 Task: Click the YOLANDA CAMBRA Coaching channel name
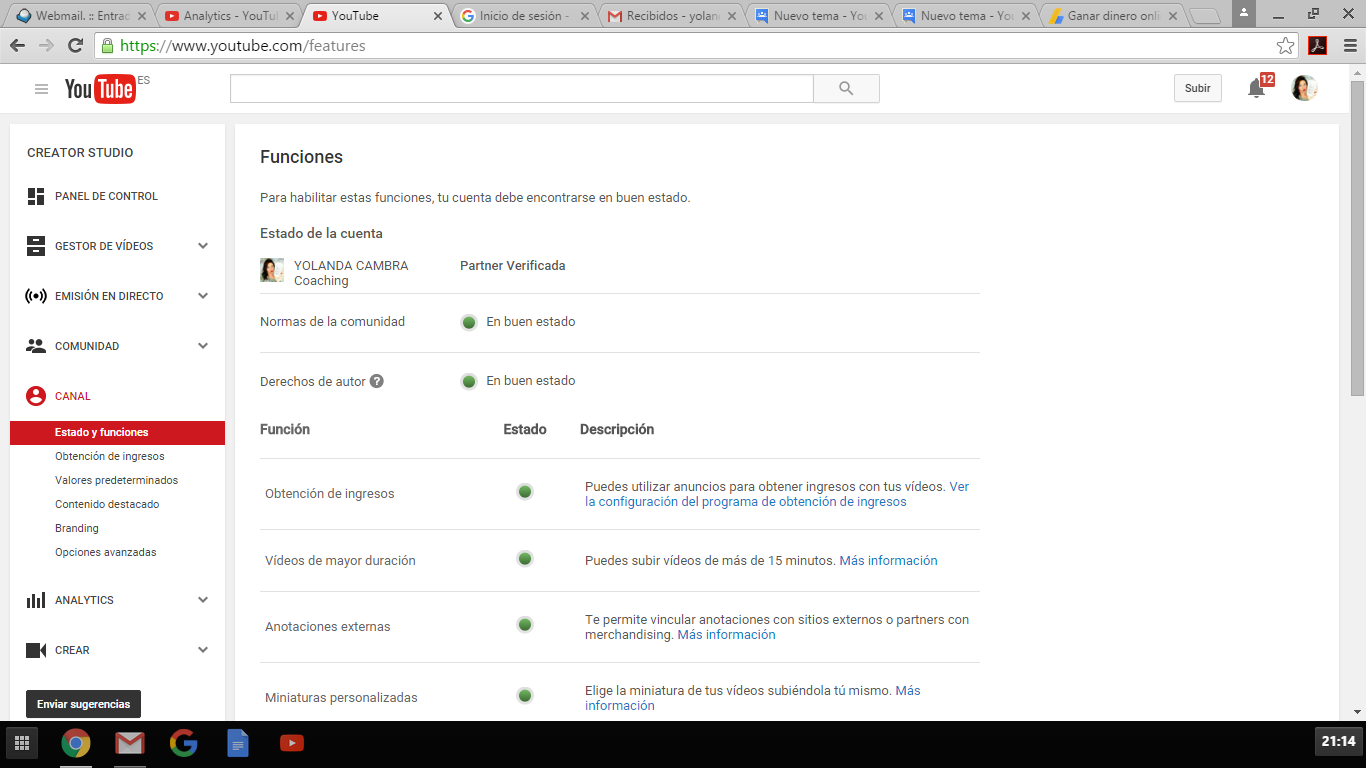coord(351,273)
